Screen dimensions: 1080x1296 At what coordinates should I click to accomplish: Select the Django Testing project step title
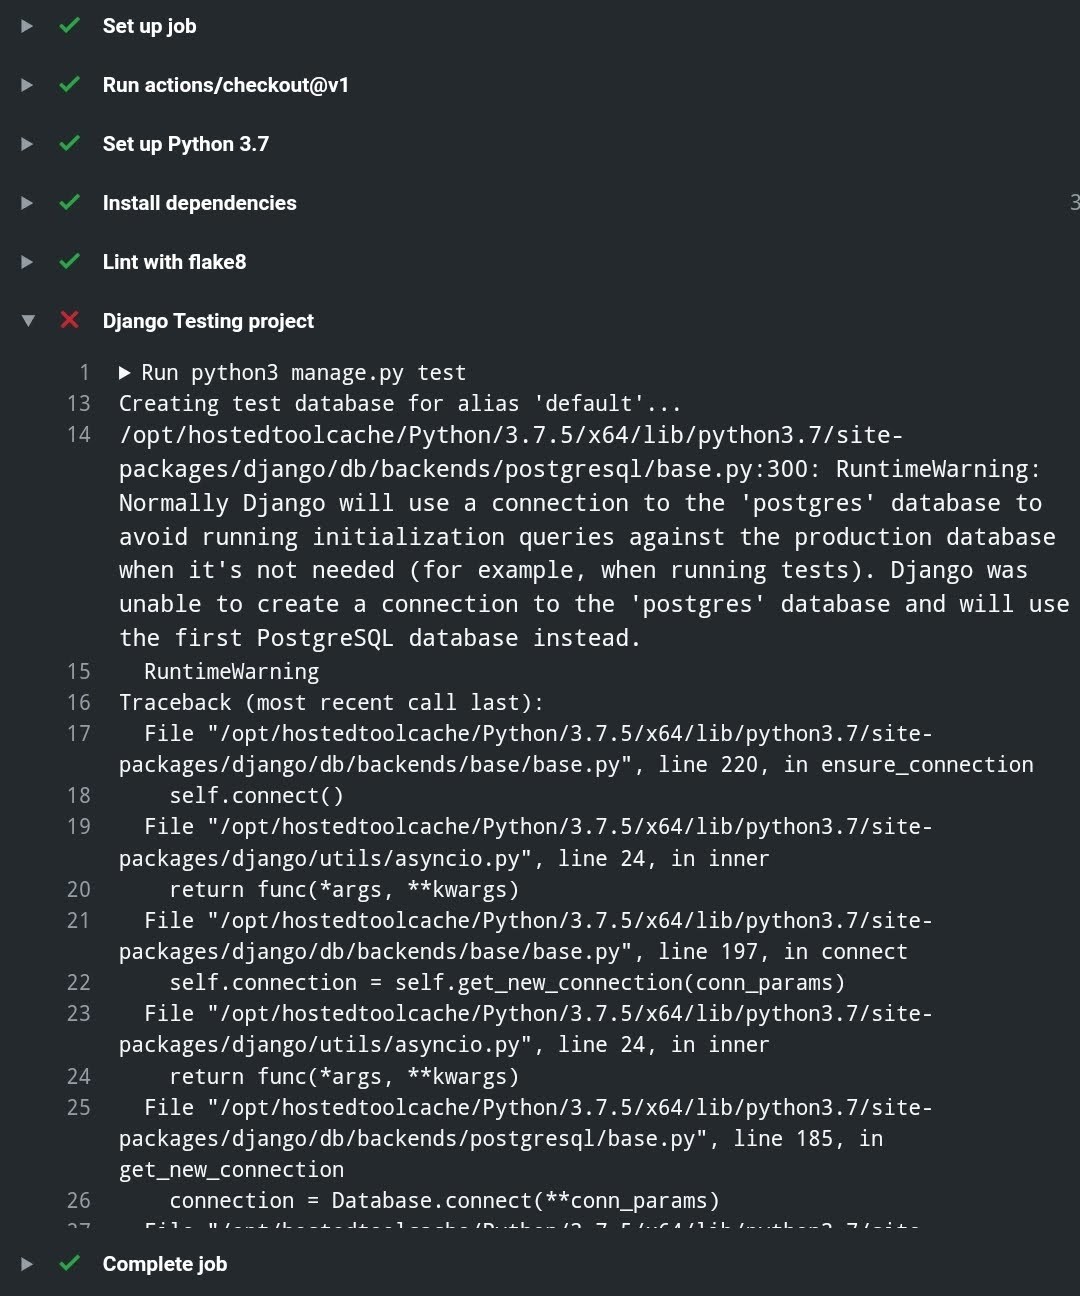pyautogui.click(x=208, y=321)
